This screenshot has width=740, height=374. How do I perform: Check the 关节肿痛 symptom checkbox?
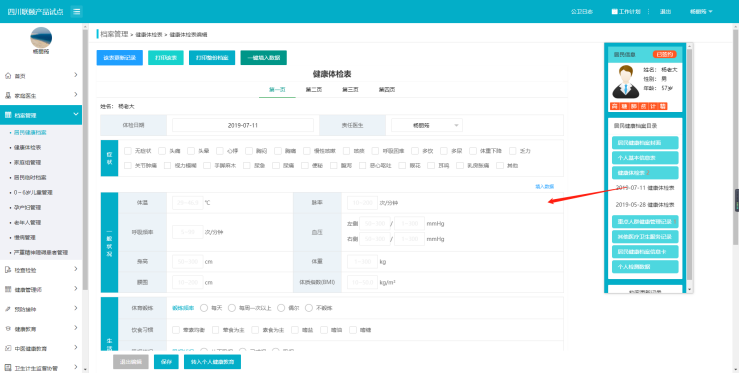pos(128,166)
